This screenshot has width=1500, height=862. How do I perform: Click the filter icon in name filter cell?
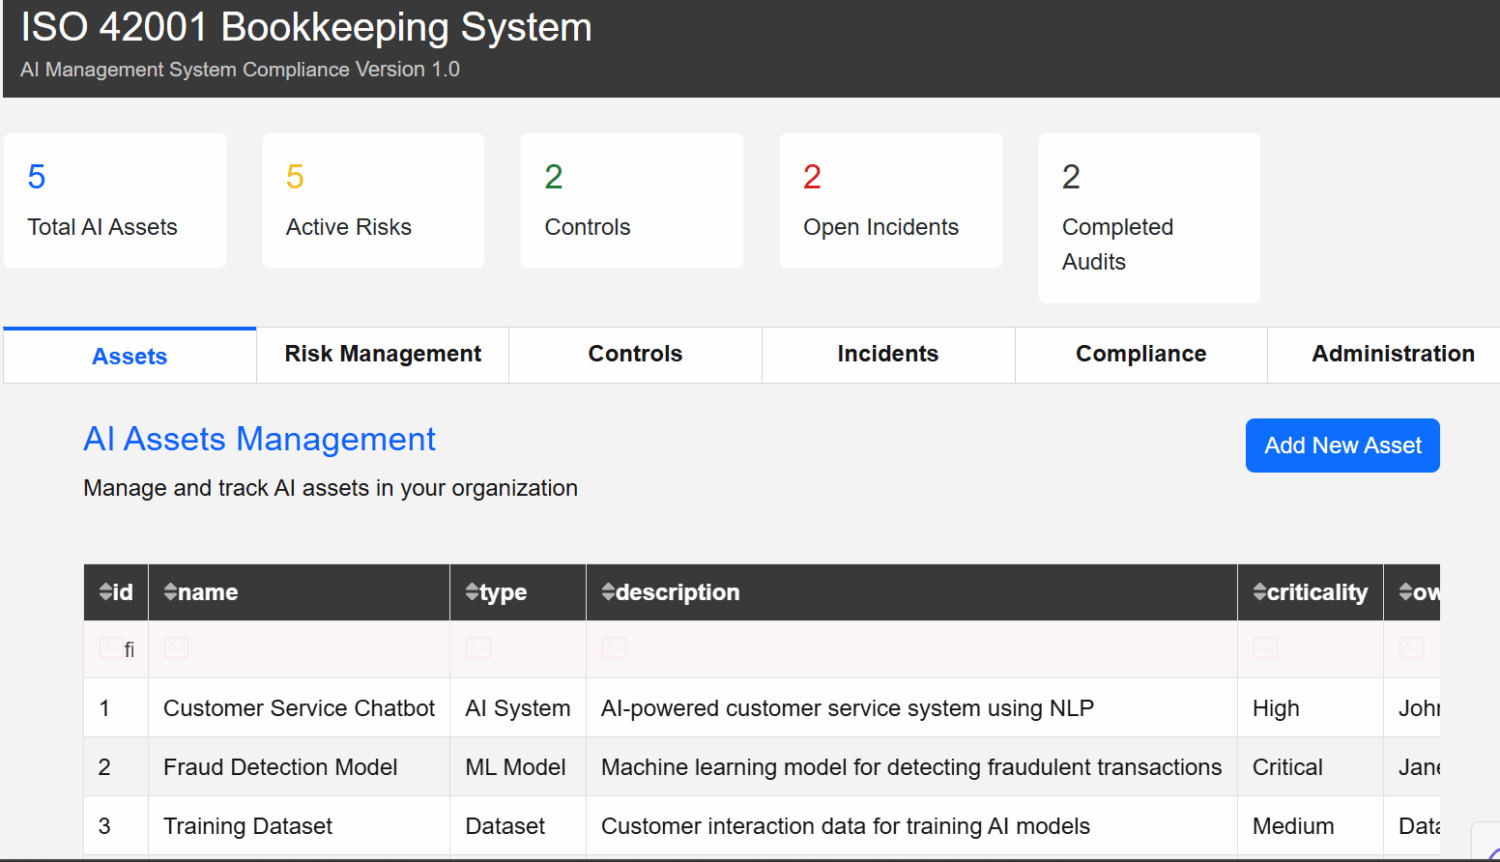(x=176, y=648)
